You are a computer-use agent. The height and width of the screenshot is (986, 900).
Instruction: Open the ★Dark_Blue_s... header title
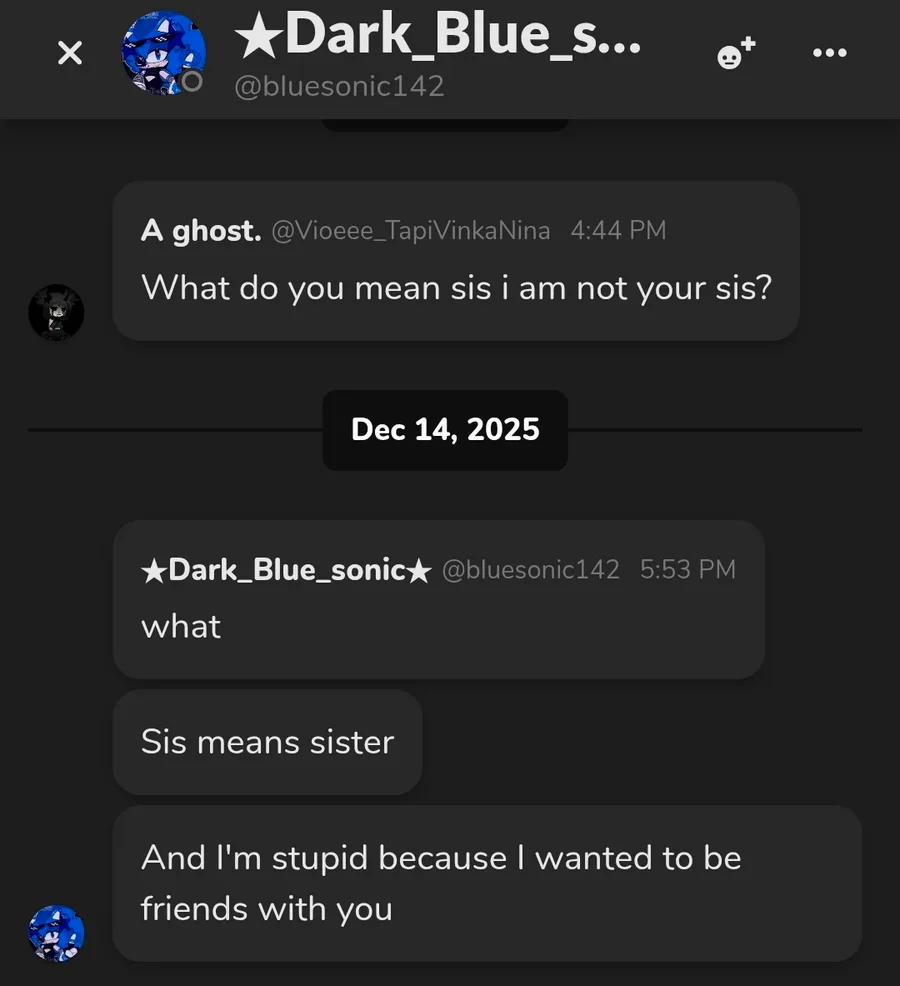(x=438, y=38)
